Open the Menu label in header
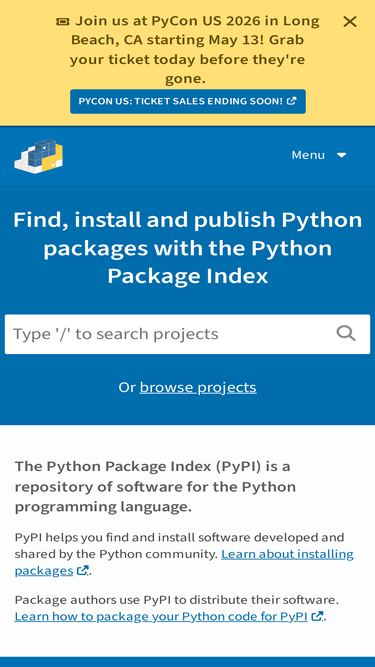Screen dimensions: 375x667 [308, 155]
